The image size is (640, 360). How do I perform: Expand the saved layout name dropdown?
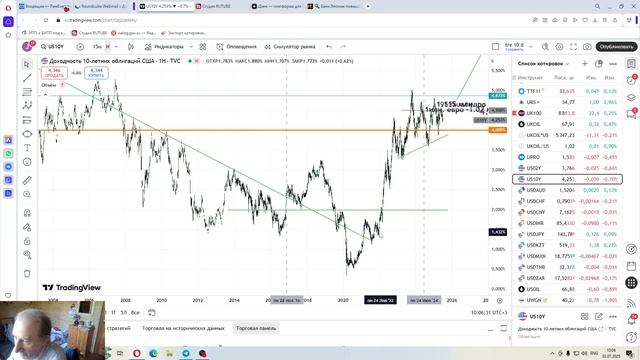click(x=531, y=47)
